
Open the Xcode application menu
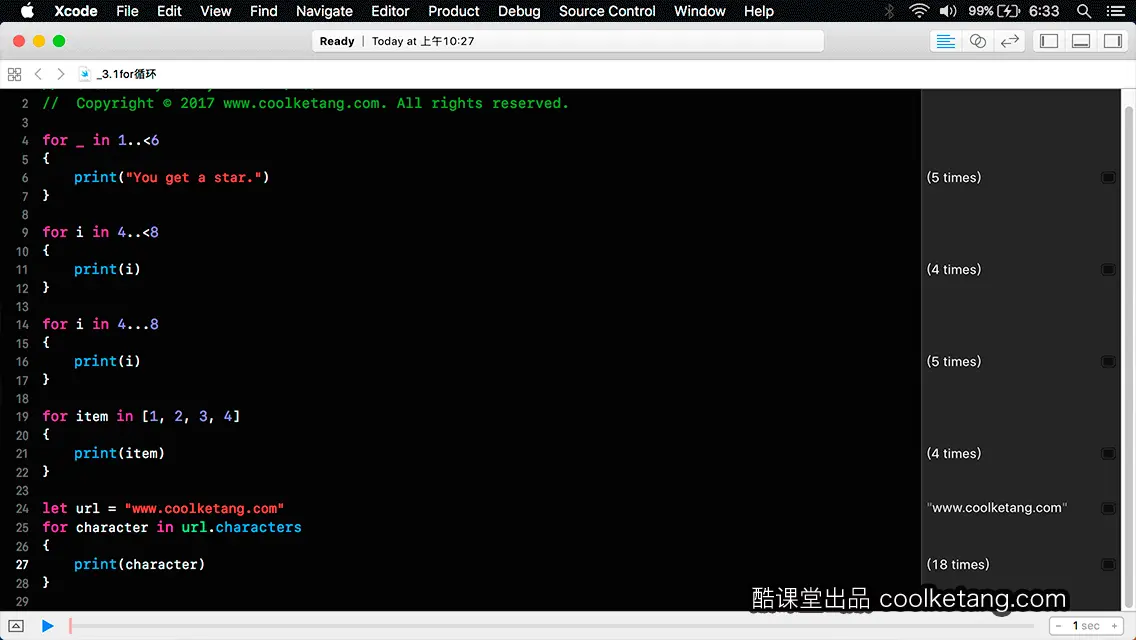[75, 11]
